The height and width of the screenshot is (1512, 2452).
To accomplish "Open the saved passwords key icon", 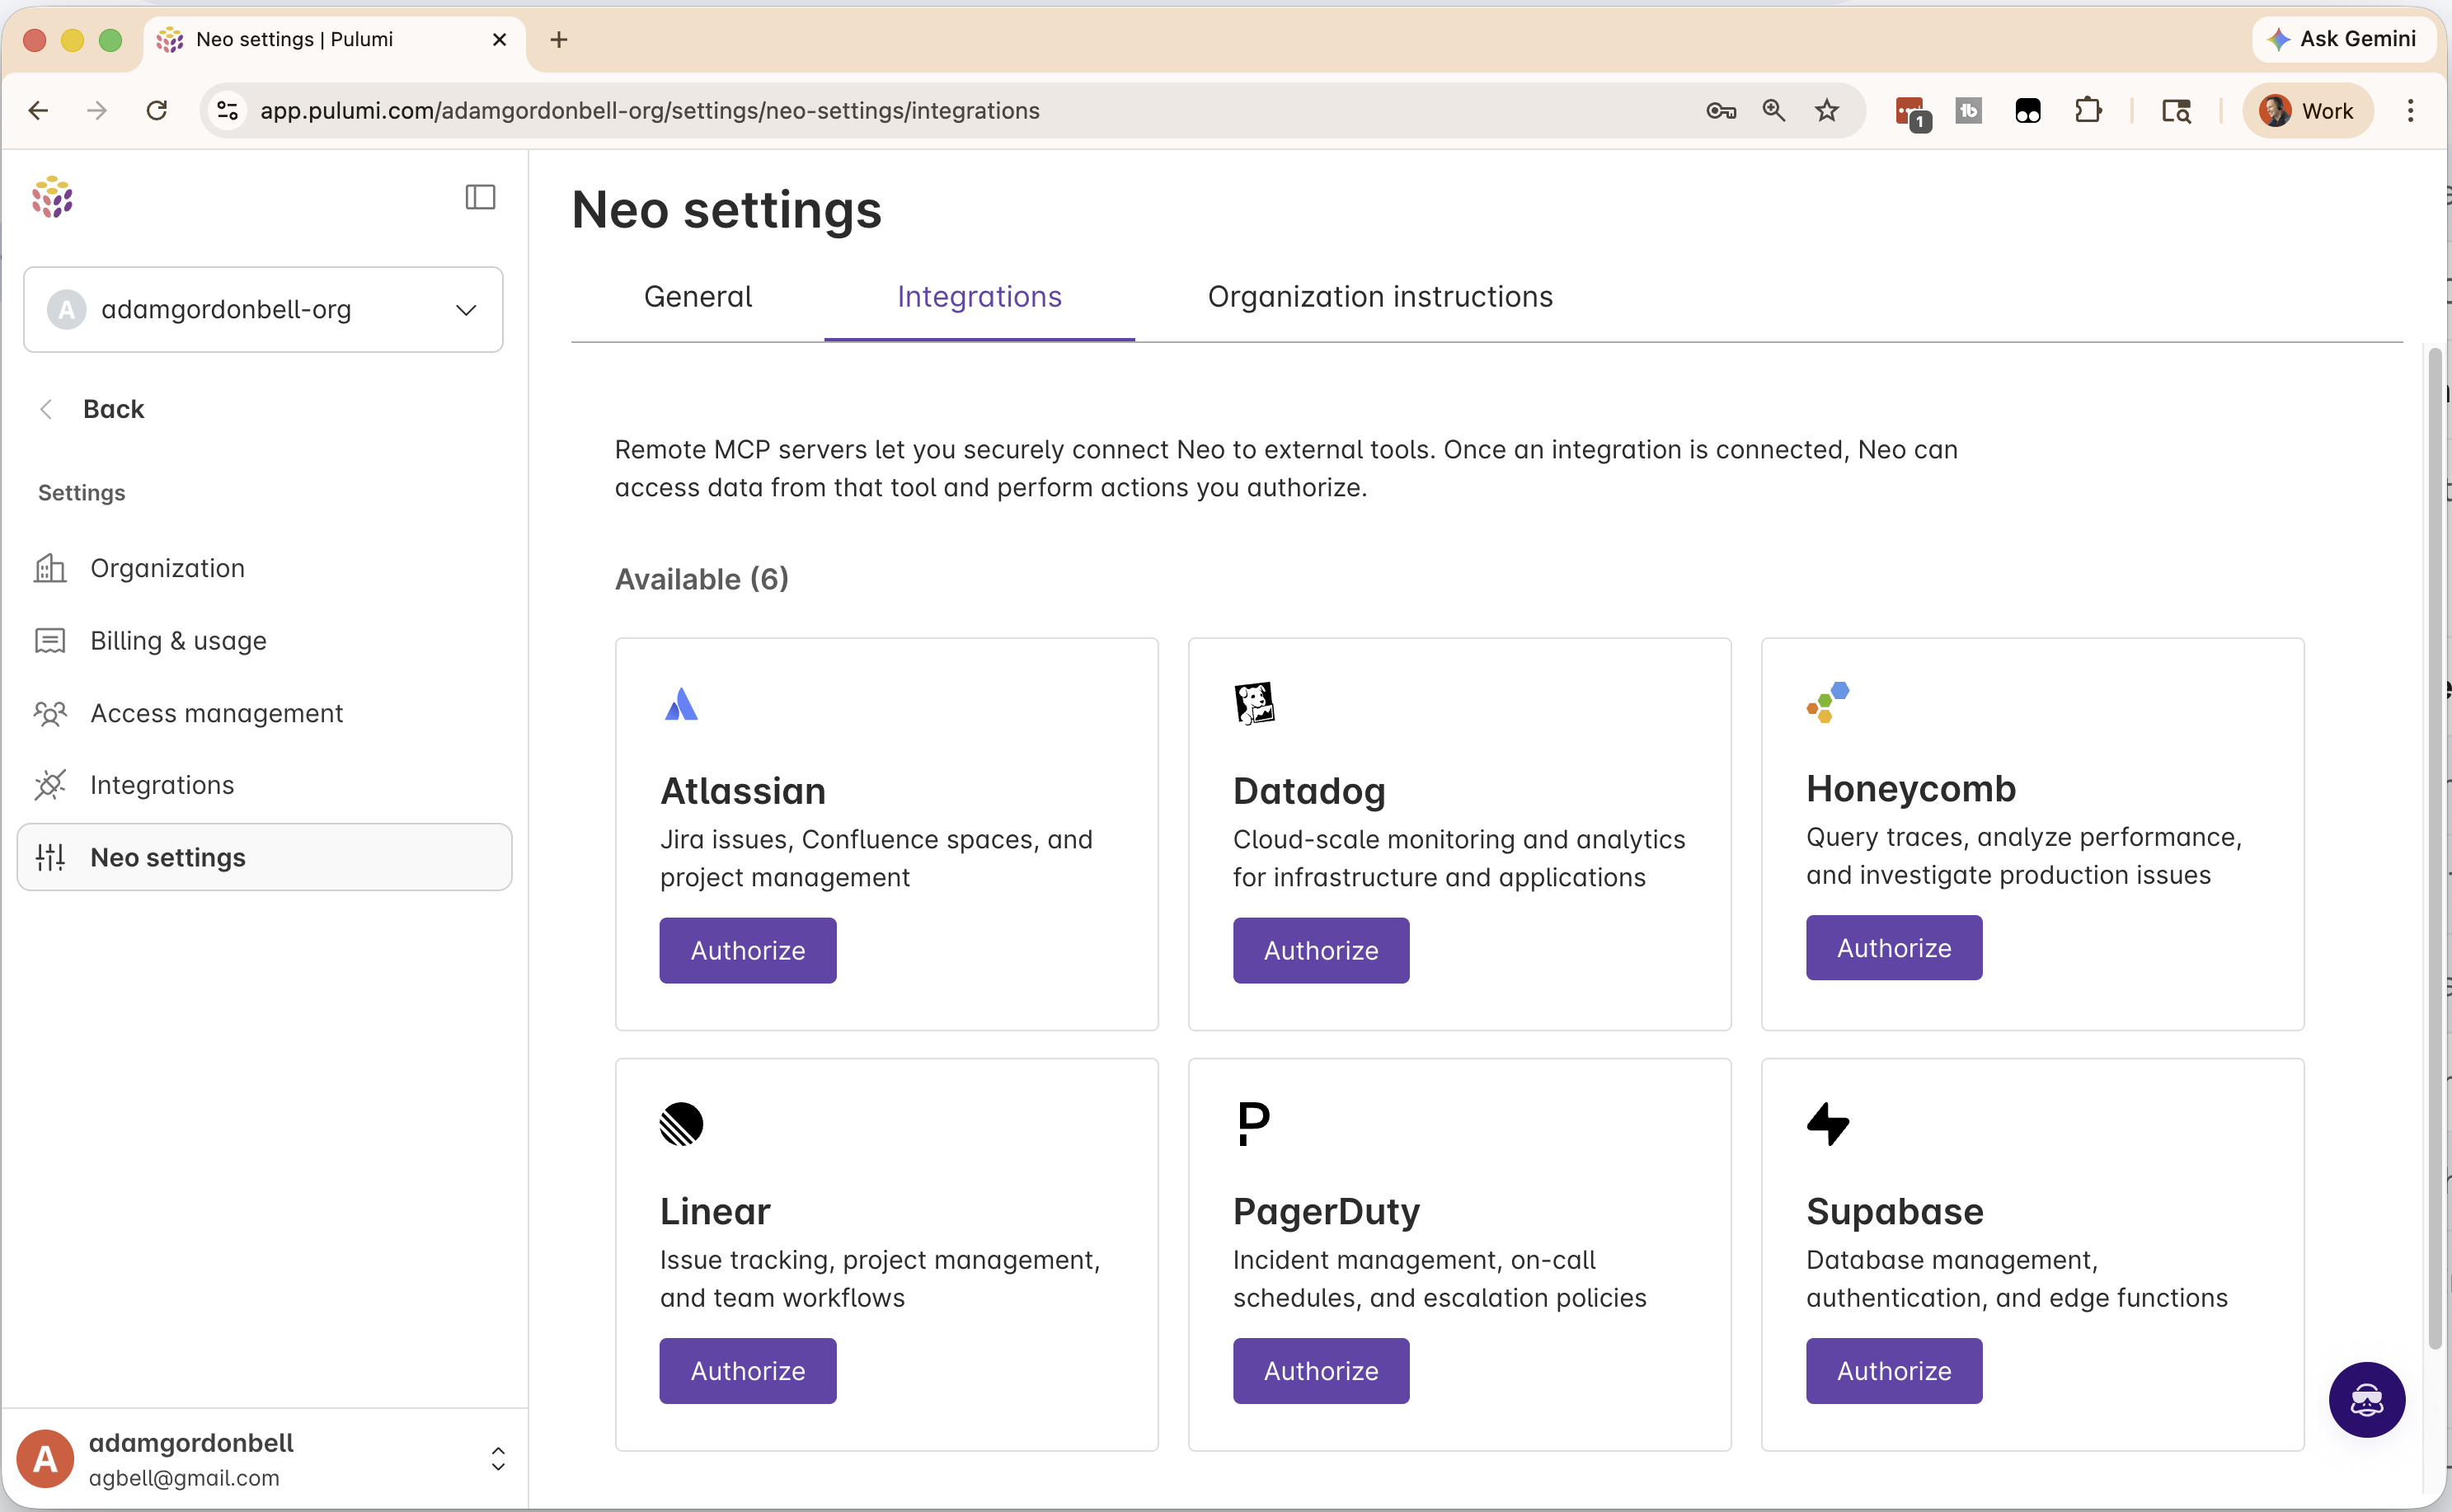I will 1720,110.
